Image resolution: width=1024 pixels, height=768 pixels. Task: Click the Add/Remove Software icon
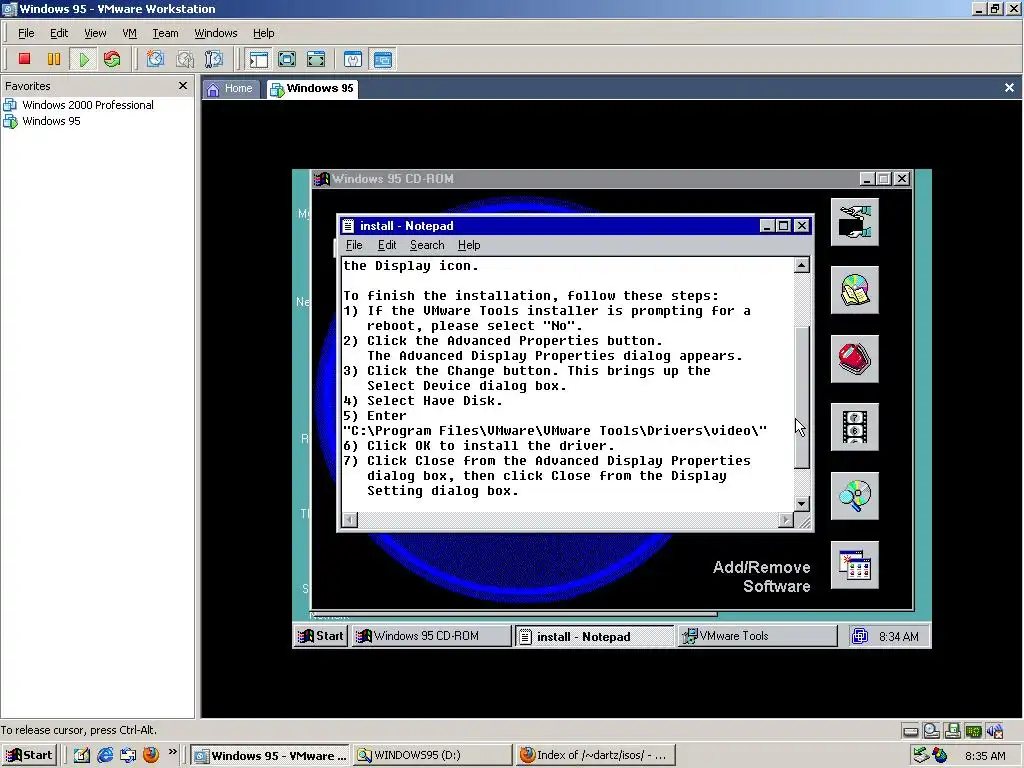854,565
